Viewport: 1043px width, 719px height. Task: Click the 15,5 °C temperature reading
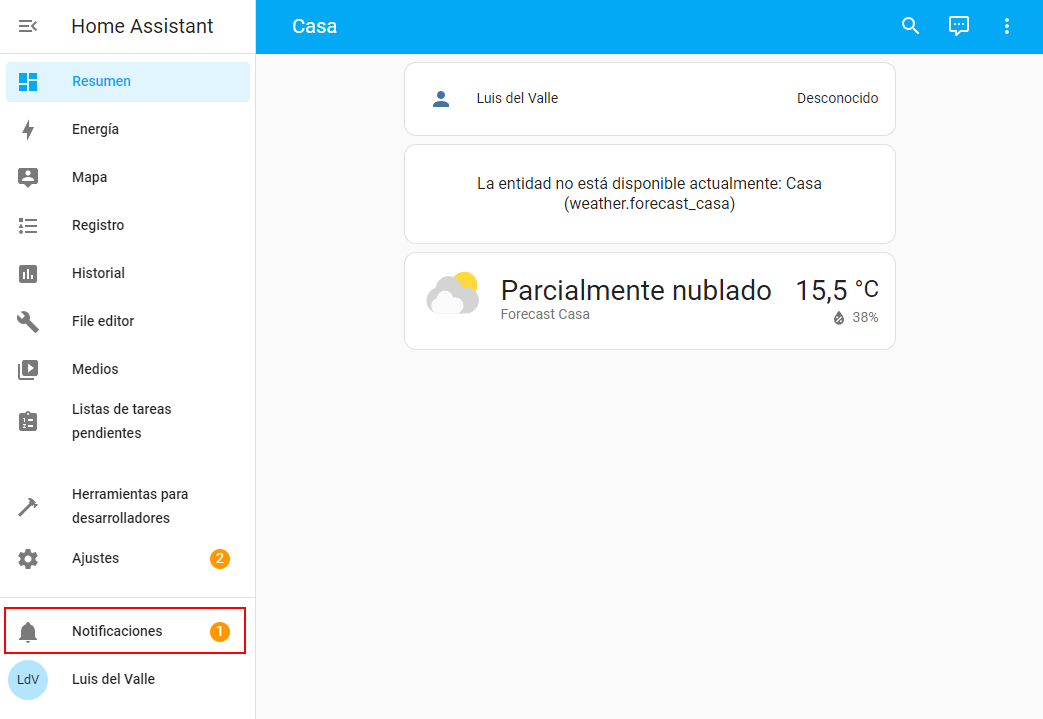(837, 290)
